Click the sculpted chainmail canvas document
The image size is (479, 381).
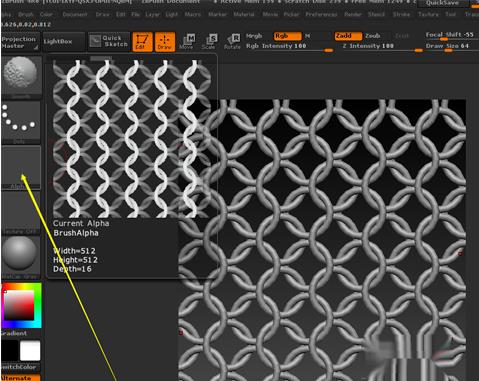point(322,240)
